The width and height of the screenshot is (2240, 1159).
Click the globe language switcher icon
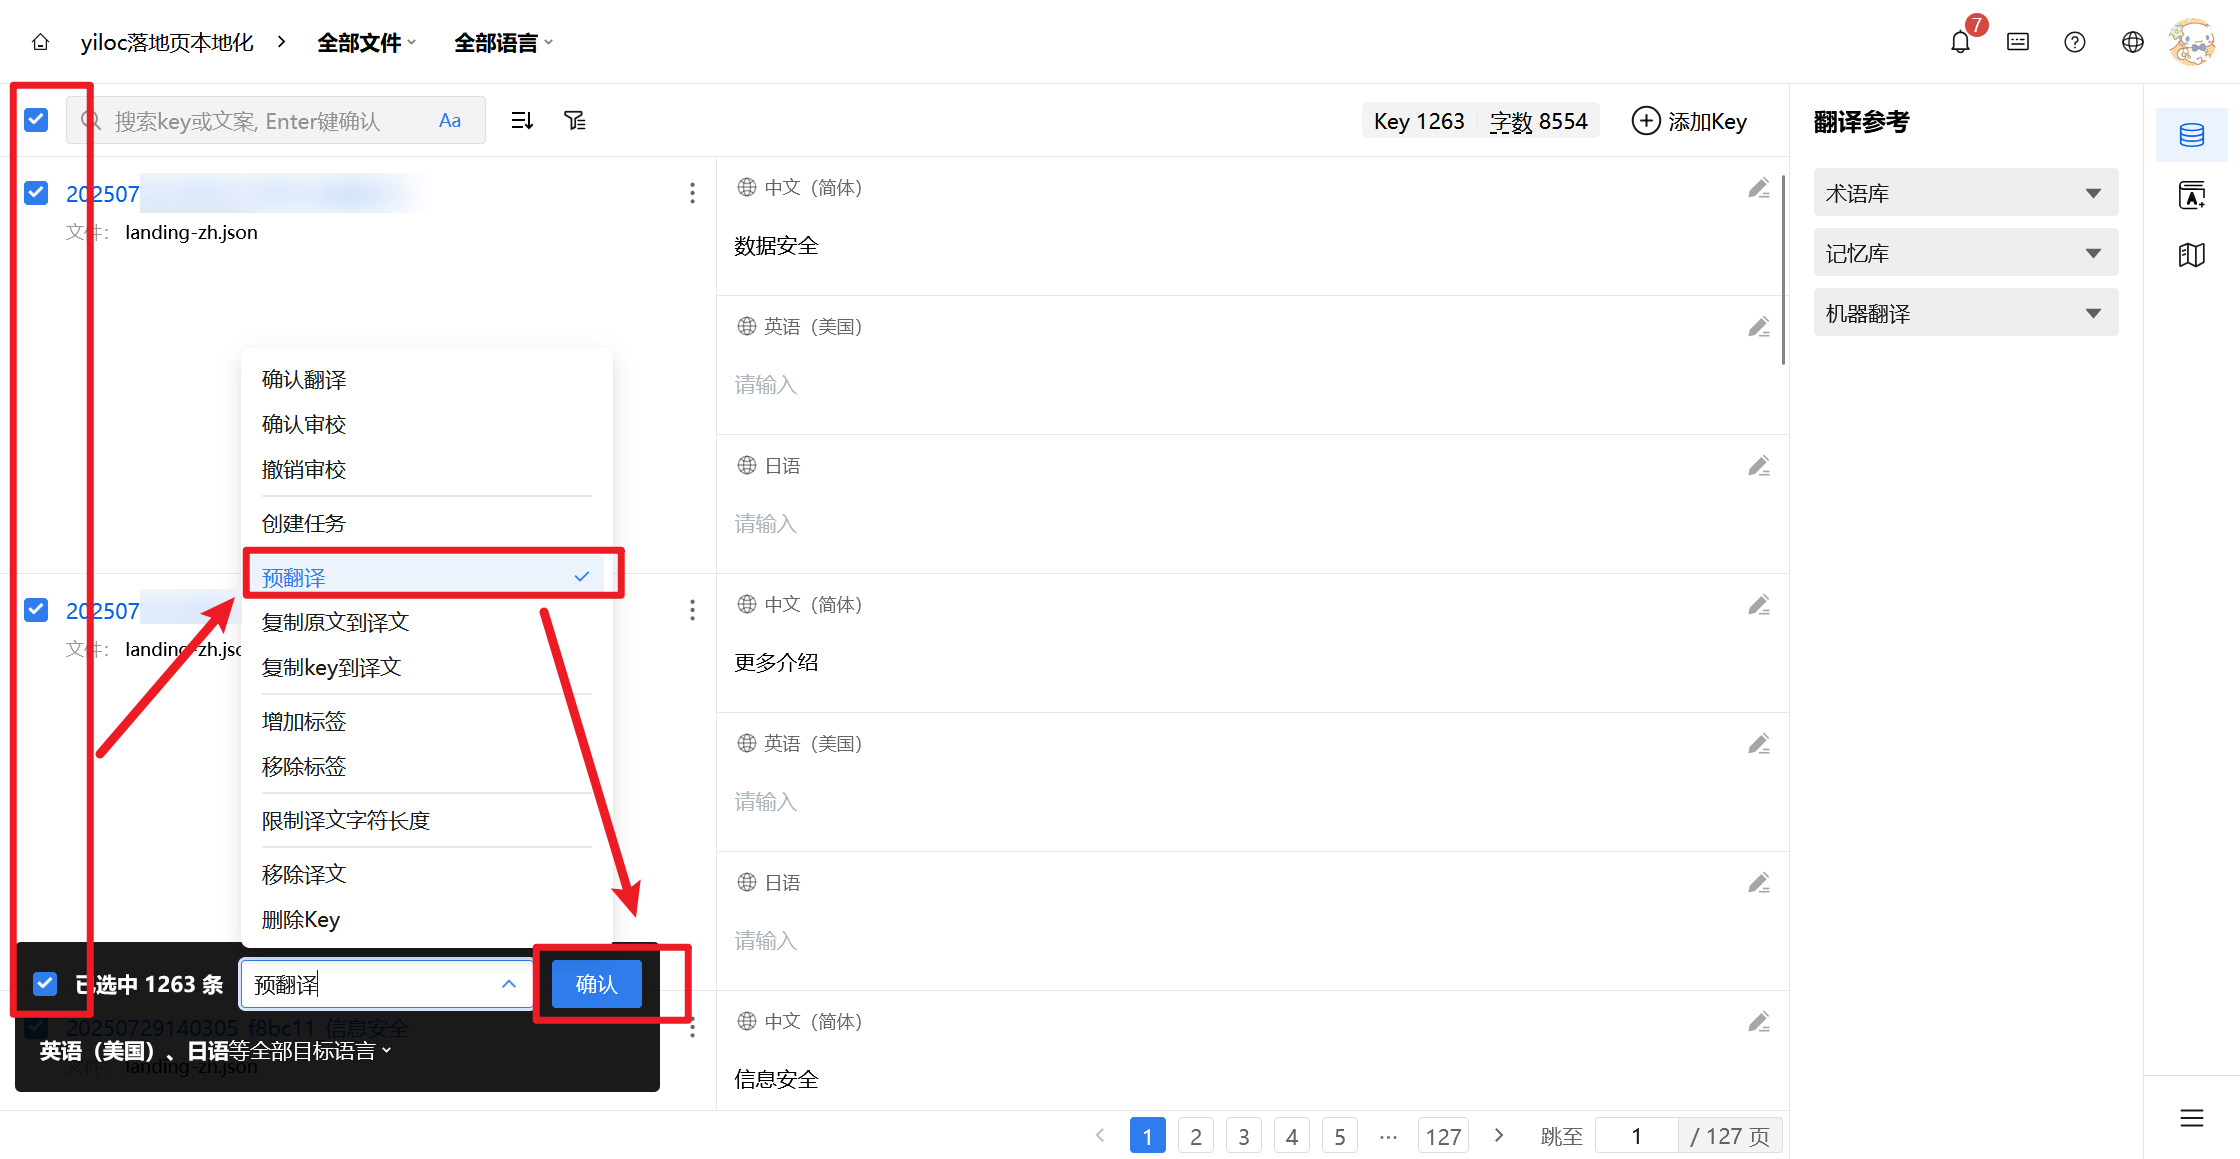tap(2133, 42)
